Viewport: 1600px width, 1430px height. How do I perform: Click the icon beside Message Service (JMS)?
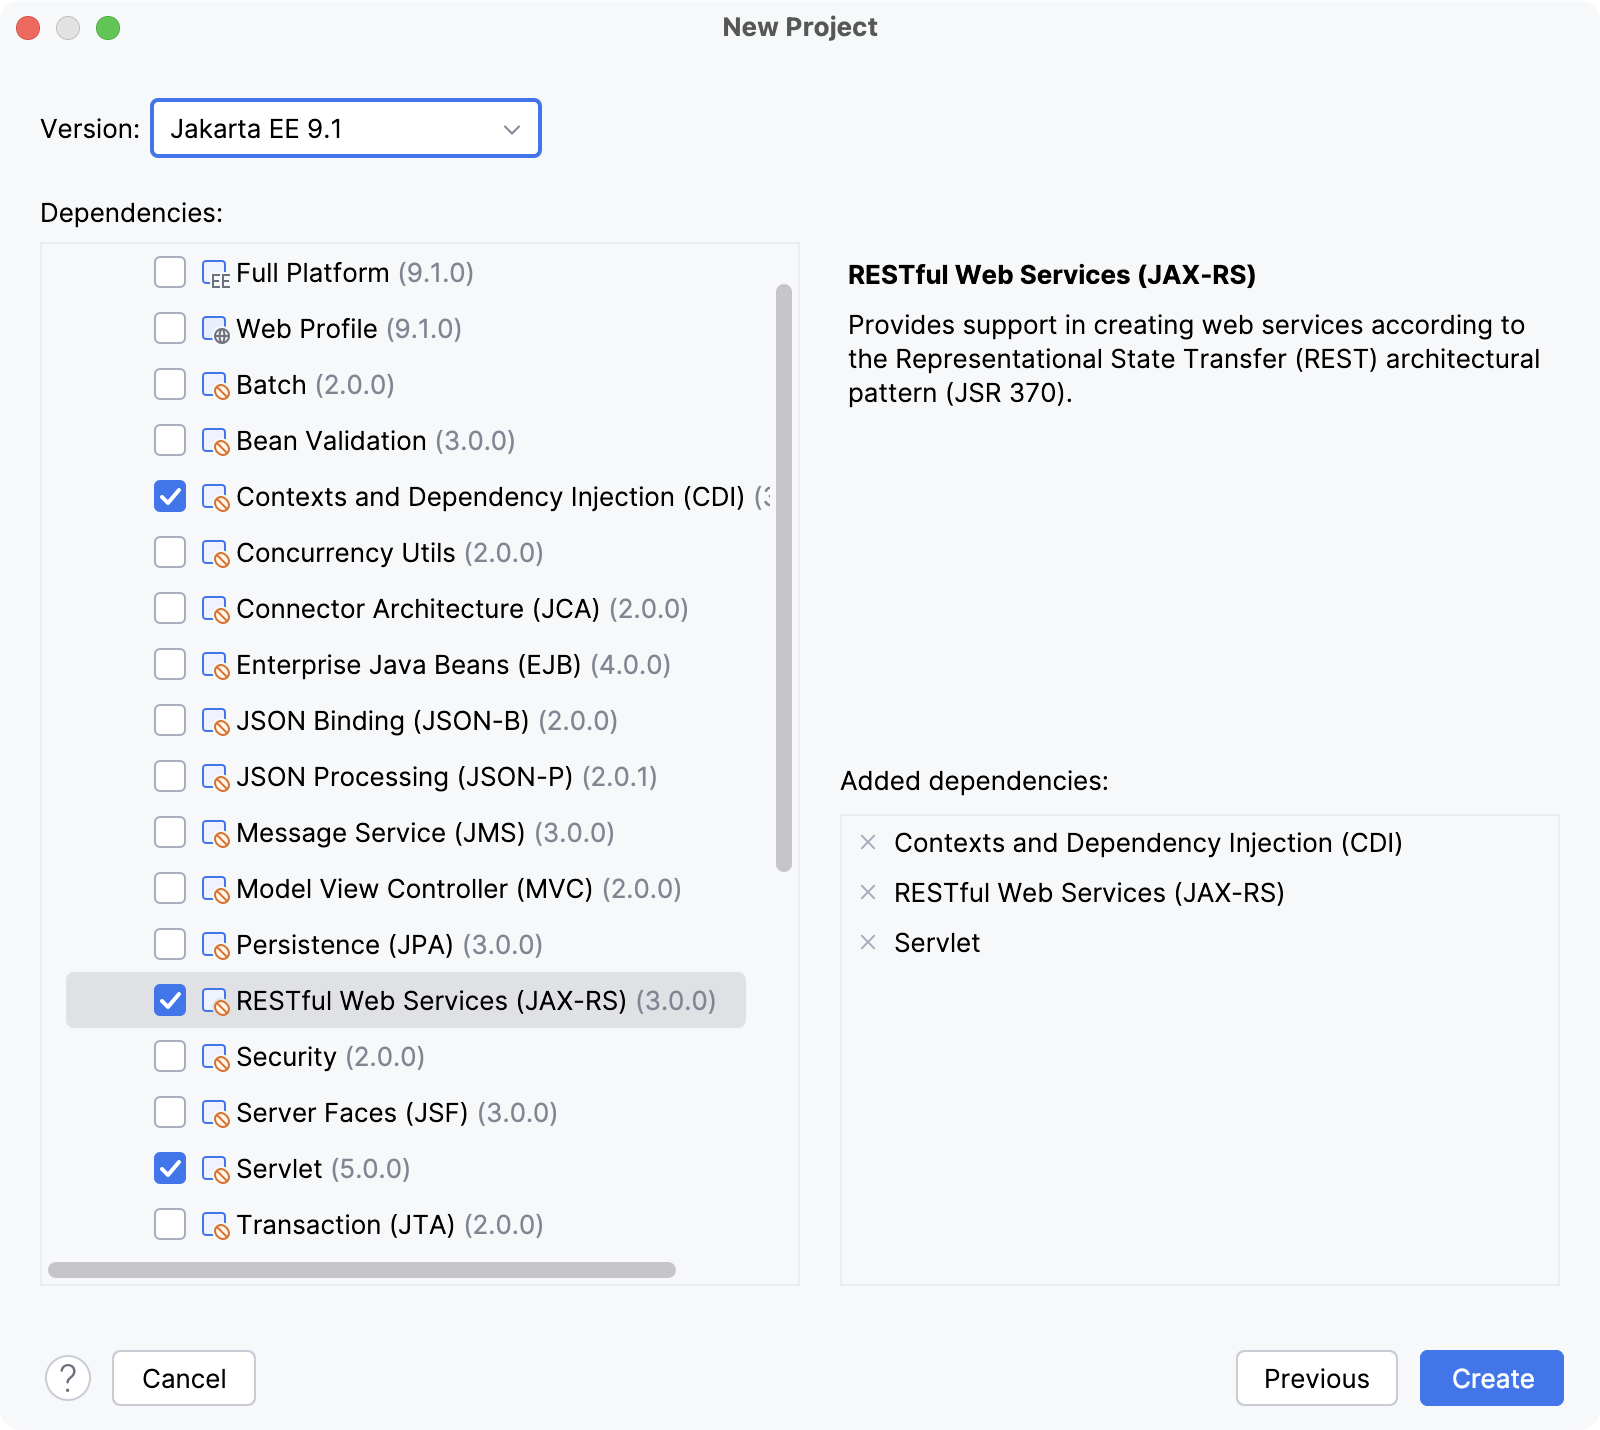(216, 832)
